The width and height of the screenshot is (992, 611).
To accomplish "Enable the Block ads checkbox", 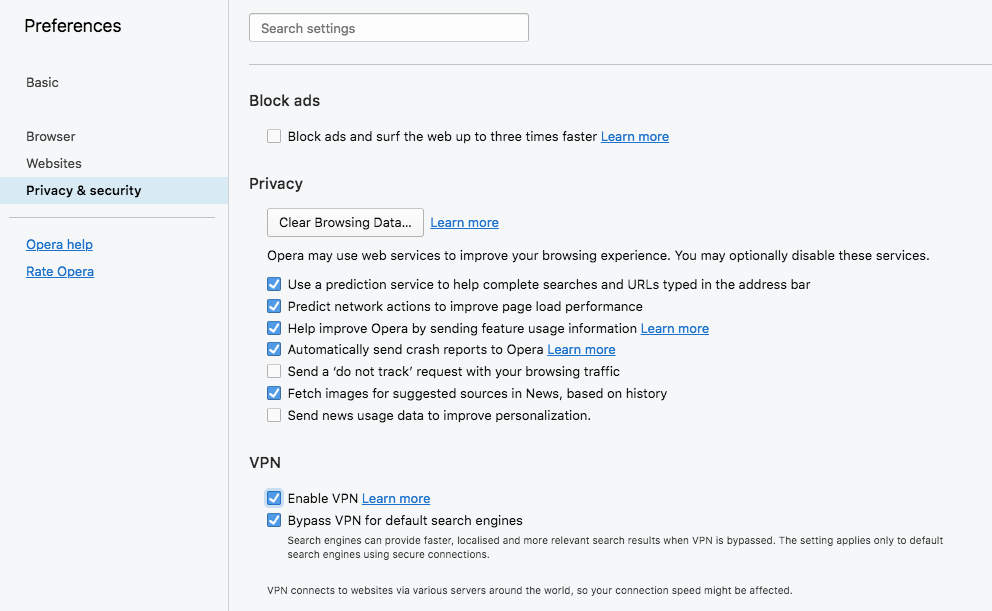I will [274, 137].
